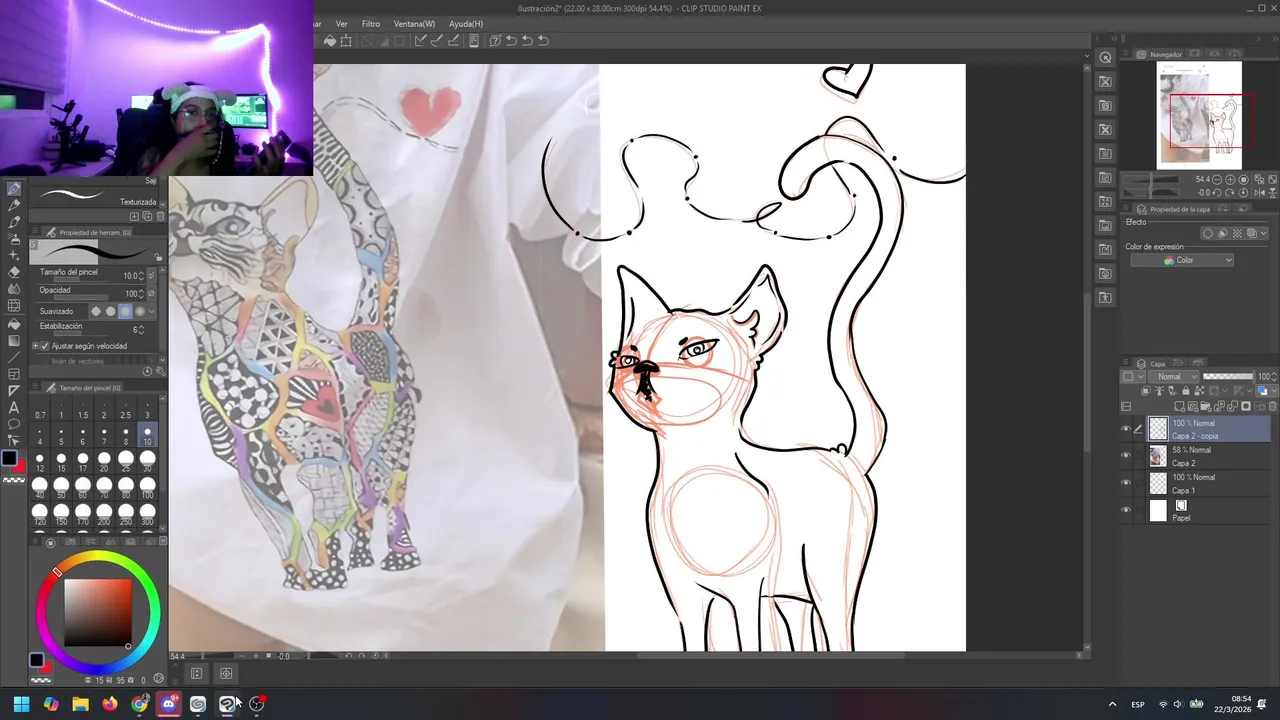Flip the canvas vertically in Navegador
Screen dimensions: 1280x720
tap(1272, 193)
